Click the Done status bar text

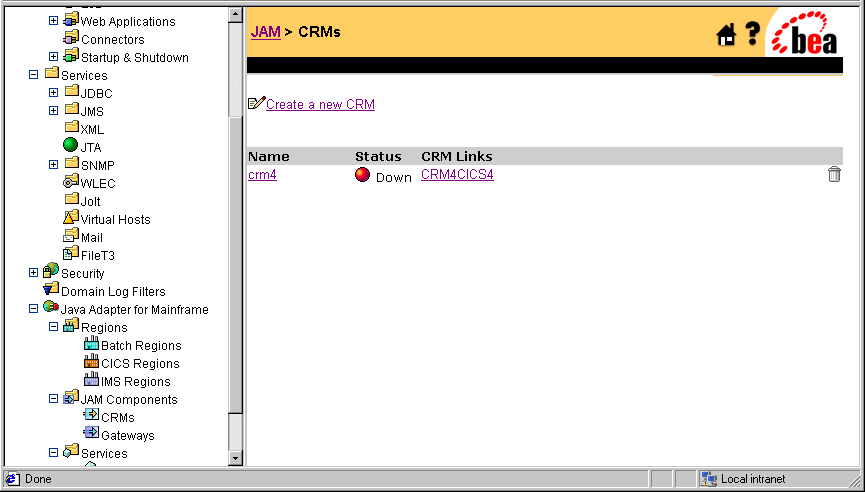tap(38, 479)
